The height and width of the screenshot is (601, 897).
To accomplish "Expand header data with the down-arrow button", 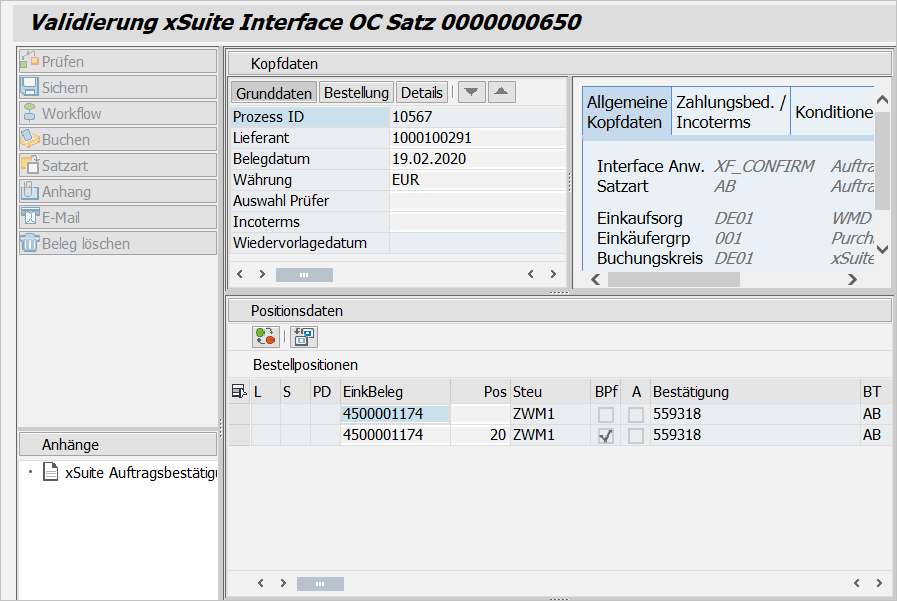I will 471,93.
